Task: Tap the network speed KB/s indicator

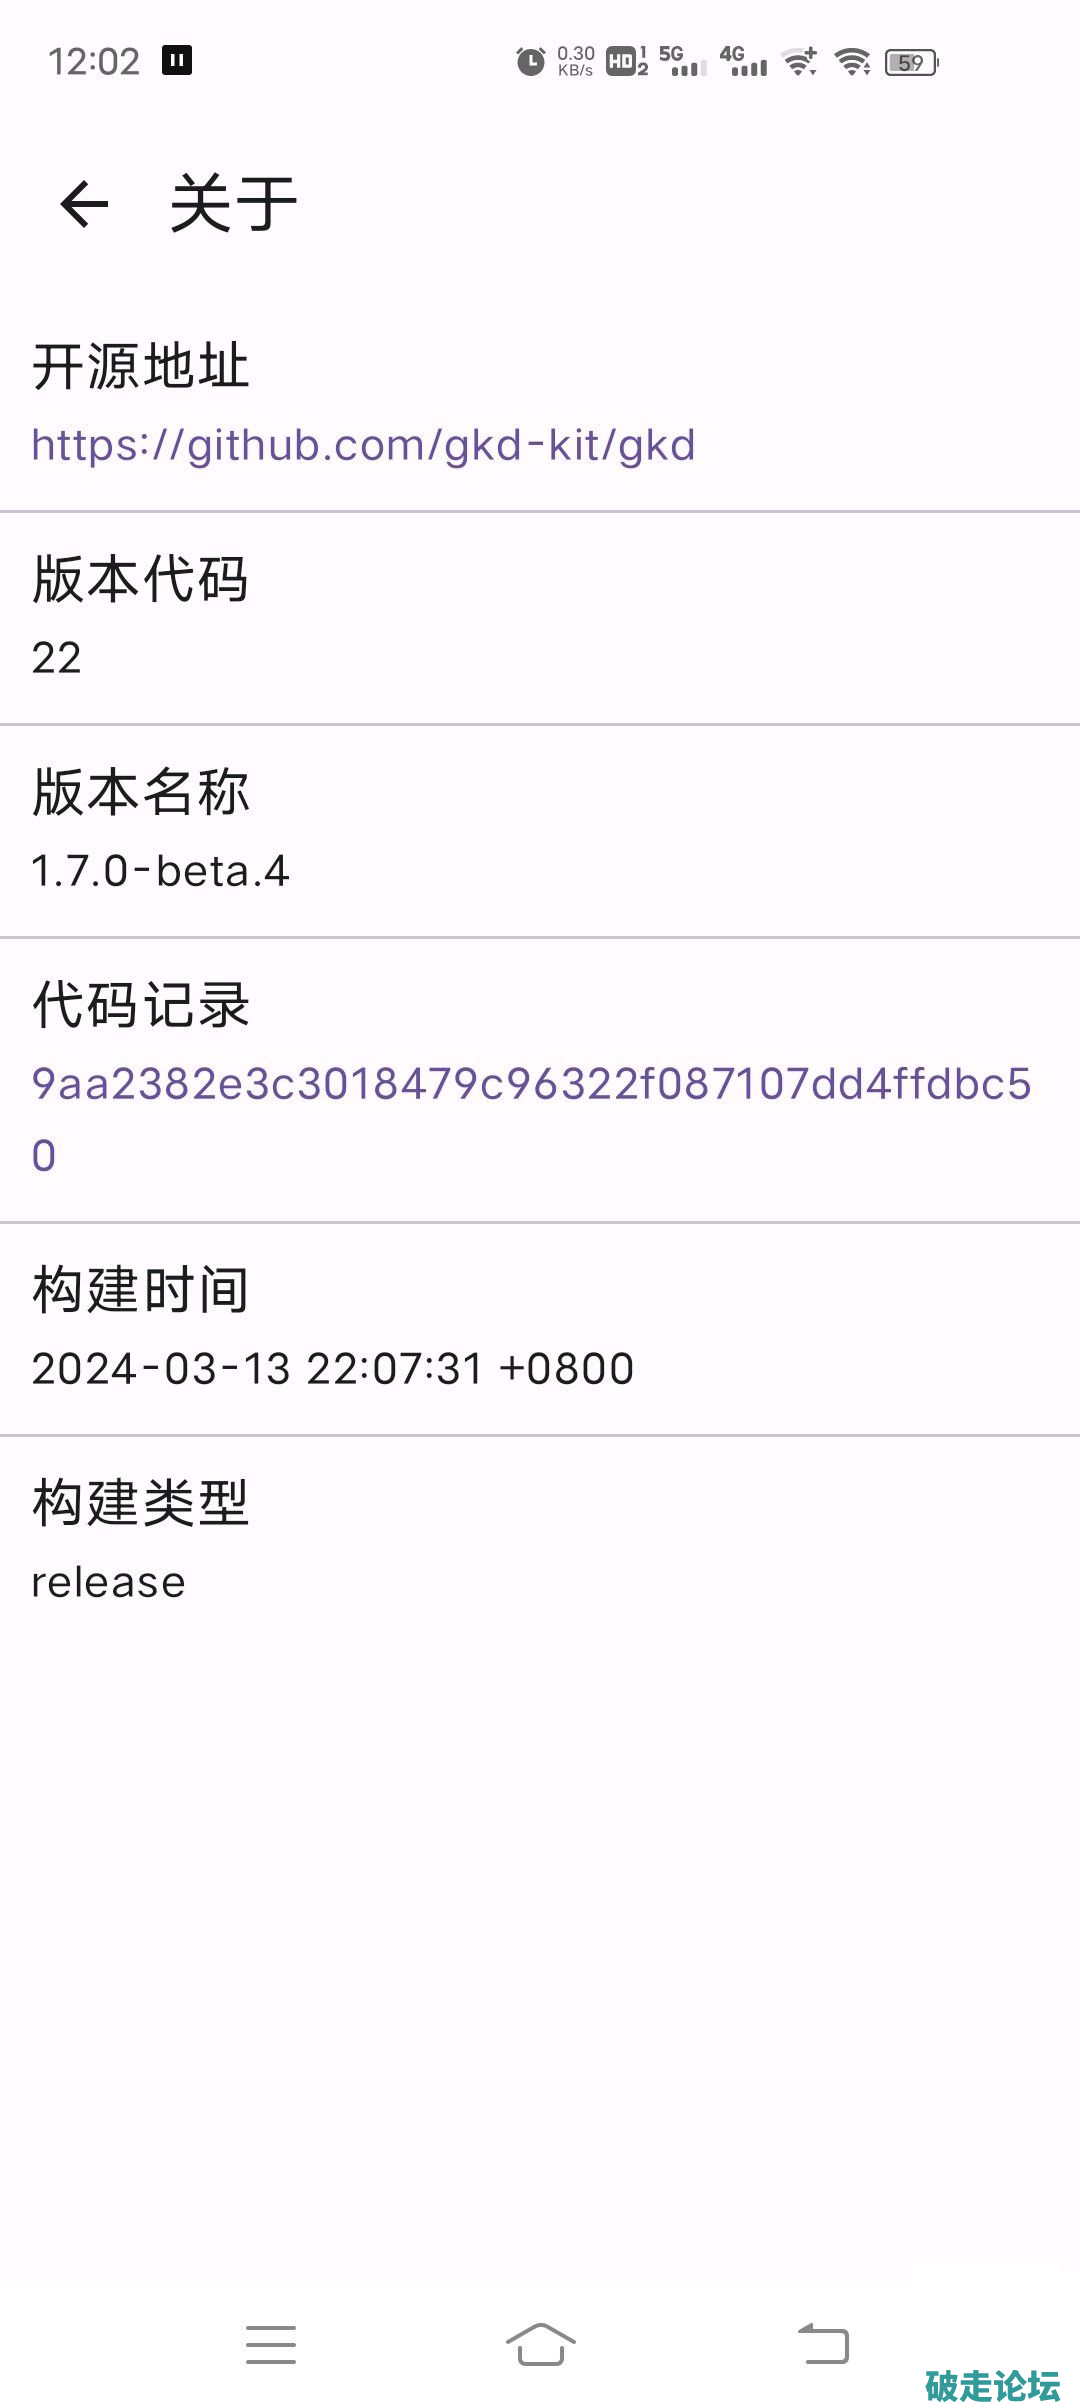Action: click(x=576, y=62)
